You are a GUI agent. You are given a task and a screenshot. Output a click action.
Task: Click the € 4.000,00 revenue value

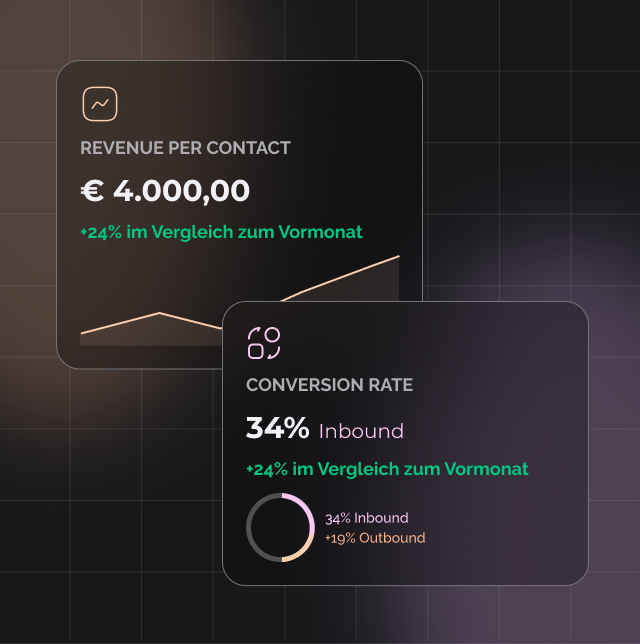pyautogui.click(x=165, y=190)
